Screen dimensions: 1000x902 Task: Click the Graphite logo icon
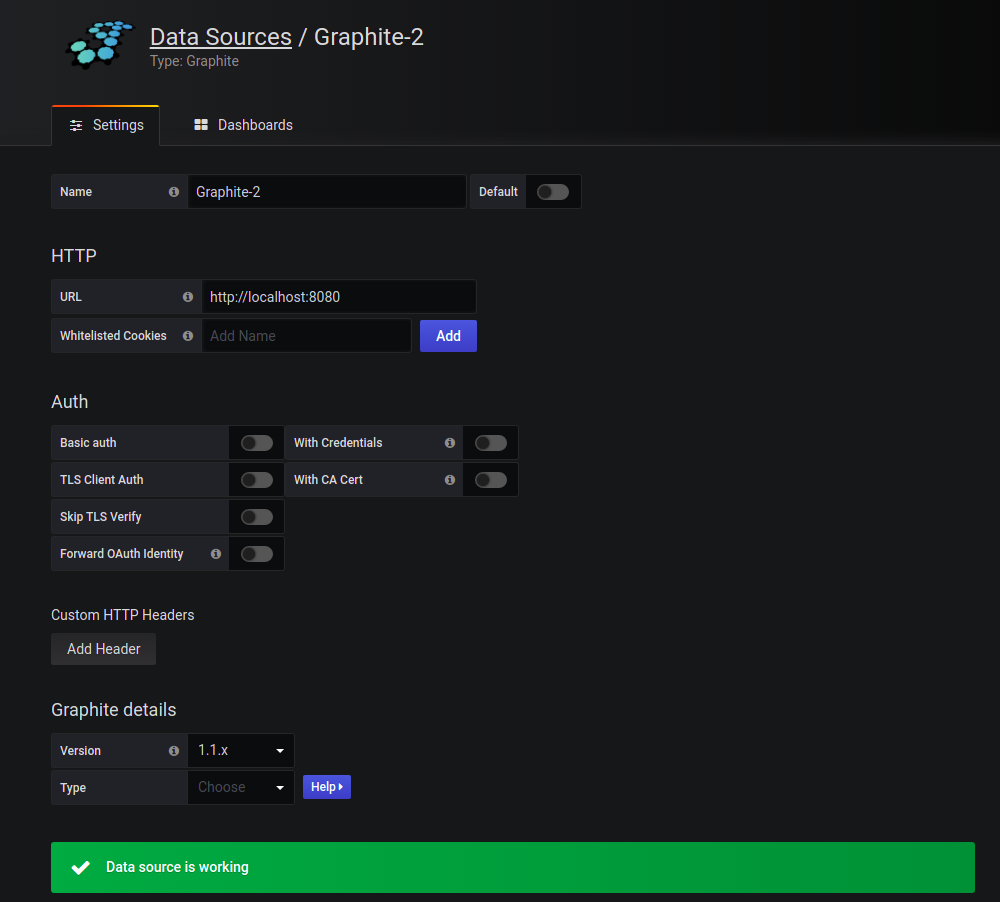[99, 44]
